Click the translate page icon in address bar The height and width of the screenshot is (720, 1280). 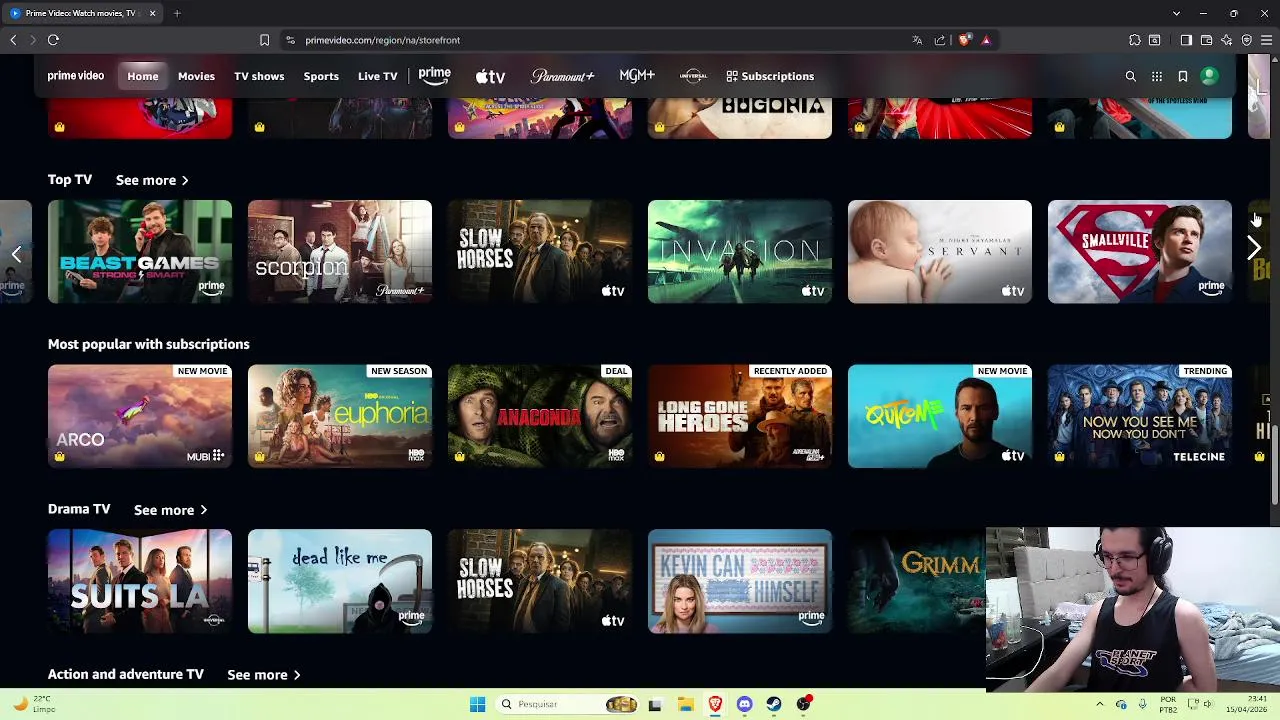coord(917,40)
